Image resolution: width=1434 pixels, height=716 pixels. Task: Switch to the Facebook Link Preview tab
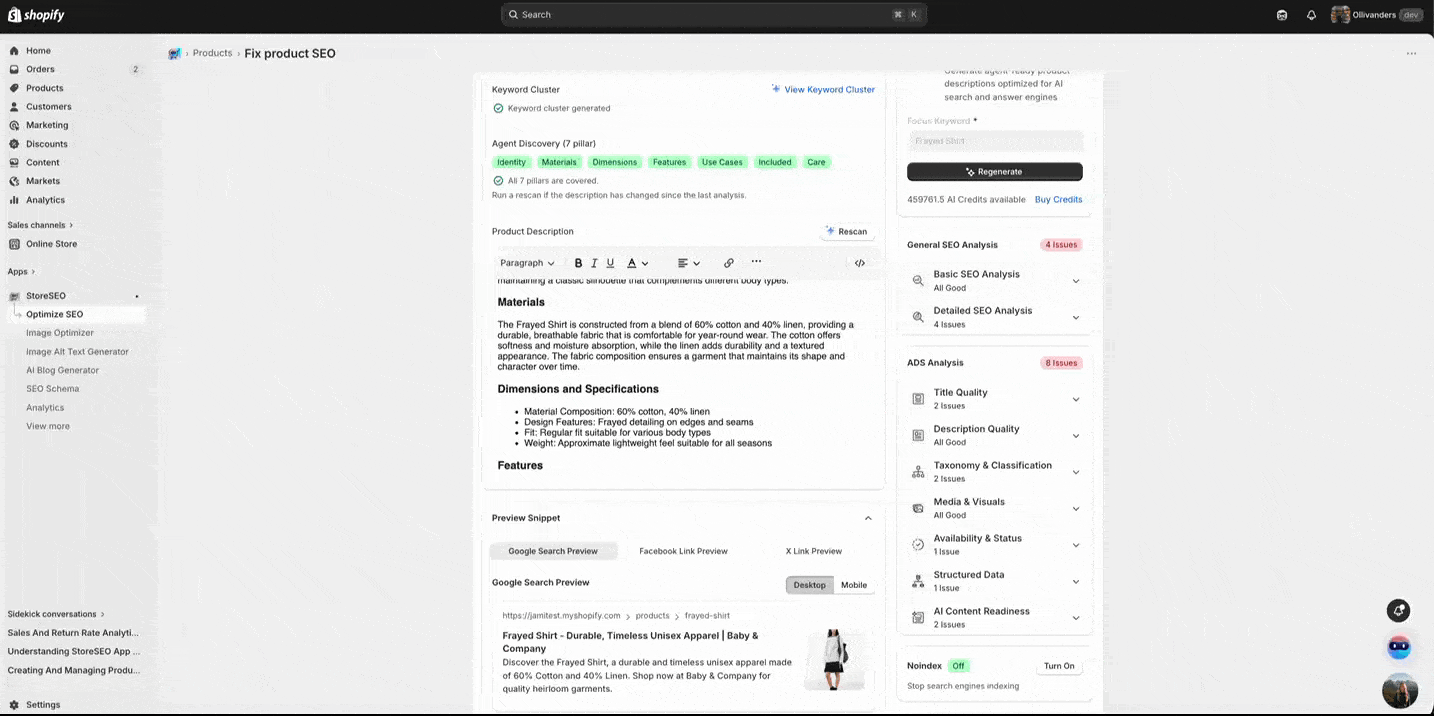(x=682, y=551)
